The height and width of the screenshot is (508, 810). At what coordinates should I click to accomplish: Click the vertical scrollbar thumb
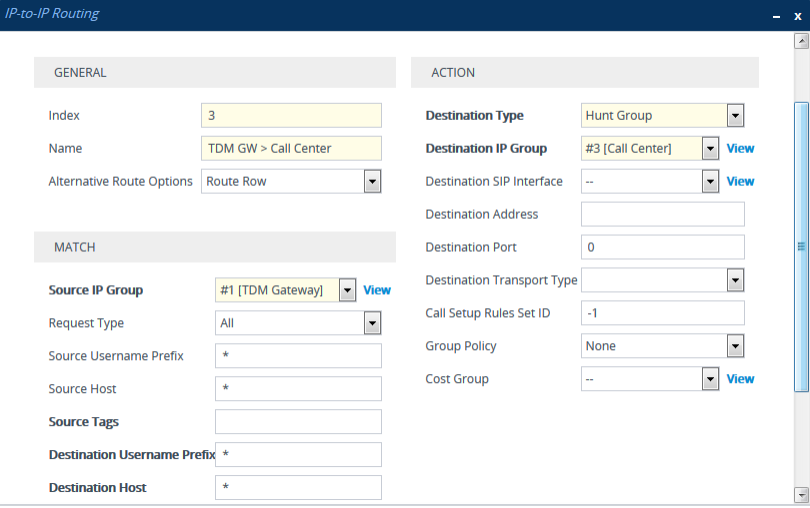click(800, 245)
